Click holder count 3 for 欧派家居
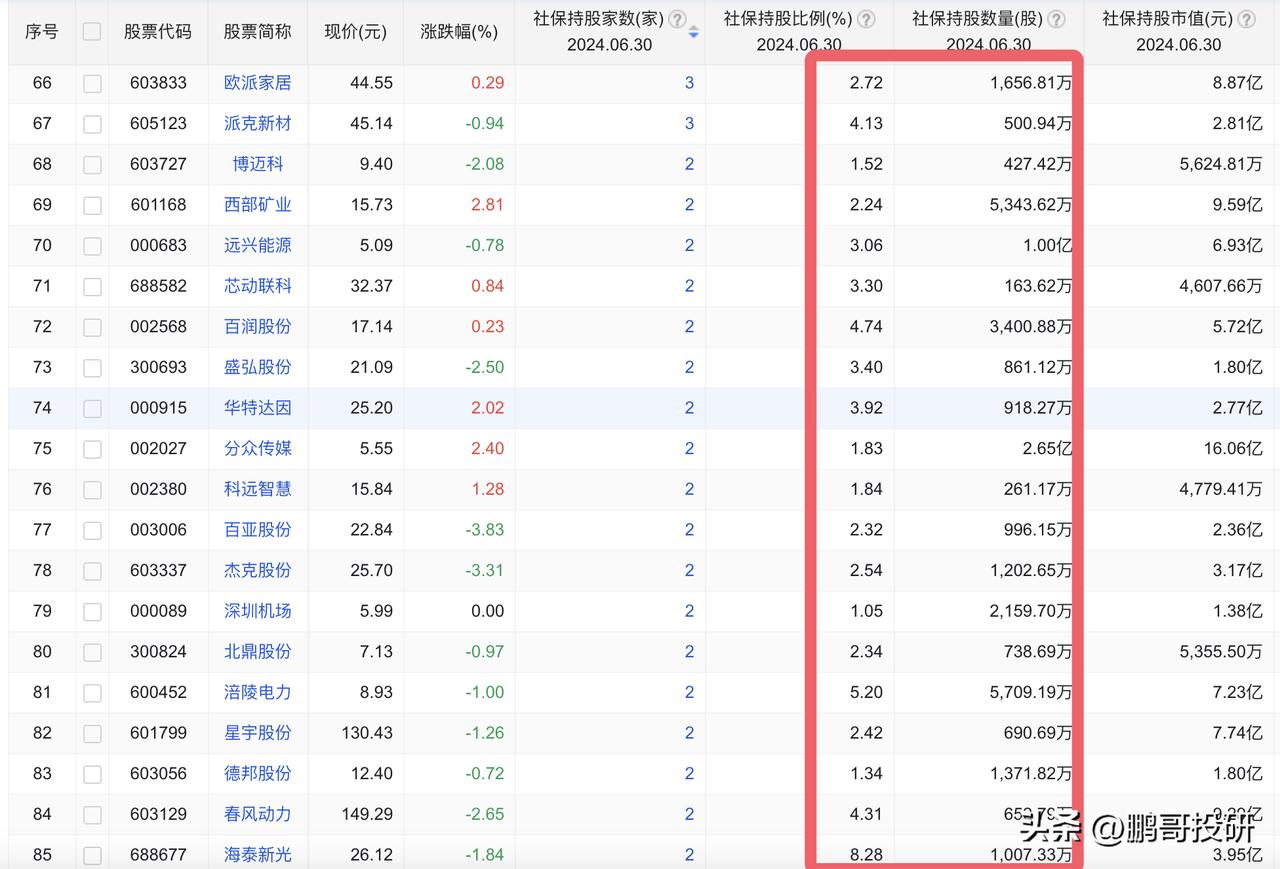The height and width of the screenshot is (869, 1280). pos(689,83)
